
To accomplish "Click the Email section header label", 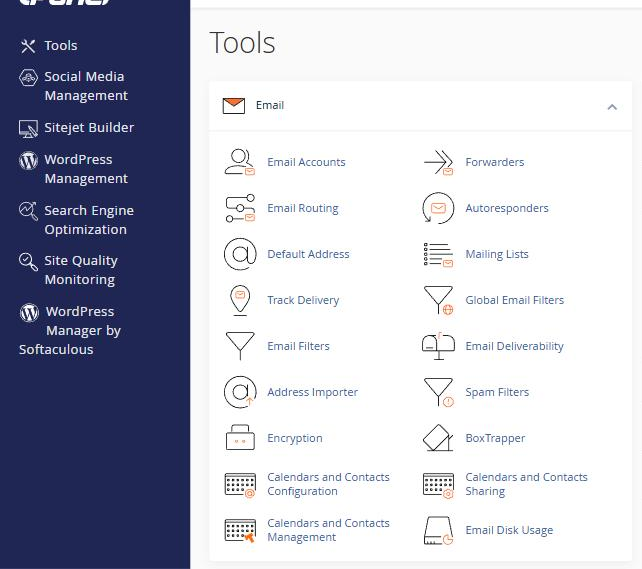I will tap(269, 105).
